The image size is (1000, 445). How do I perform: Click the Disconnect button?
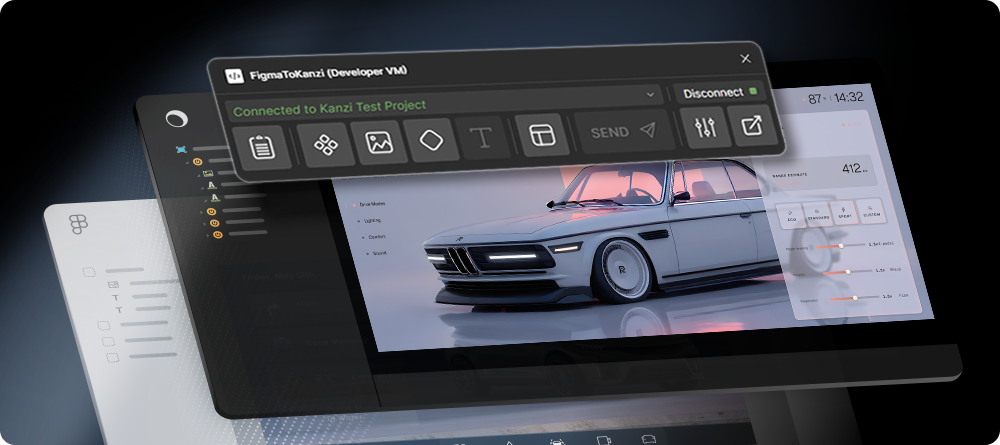[719, 93]
